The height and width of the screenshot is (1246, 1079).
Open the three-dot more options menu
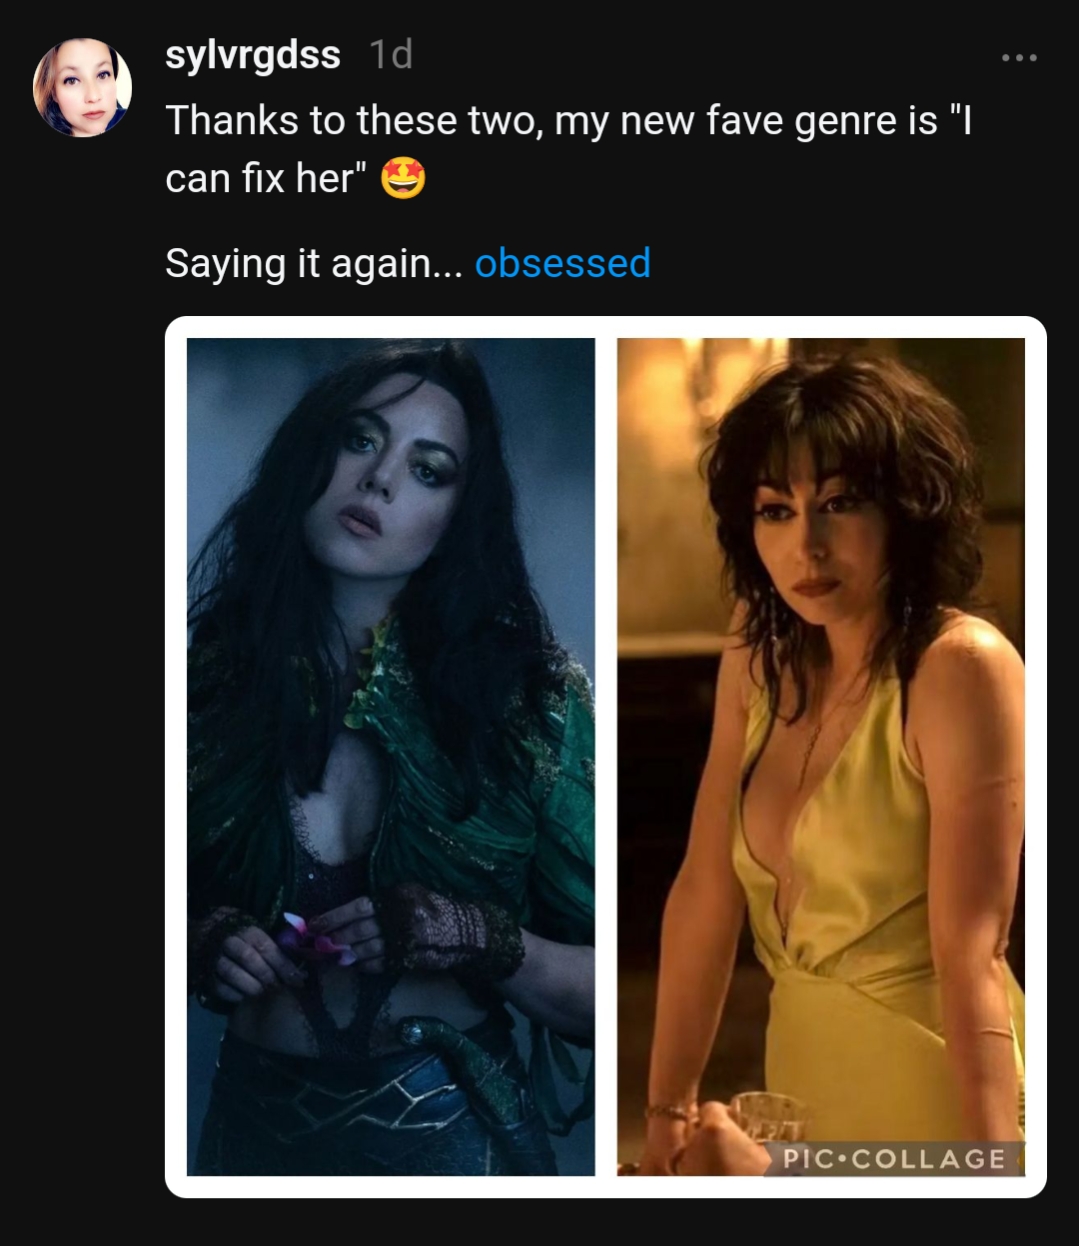point(1019,58)
